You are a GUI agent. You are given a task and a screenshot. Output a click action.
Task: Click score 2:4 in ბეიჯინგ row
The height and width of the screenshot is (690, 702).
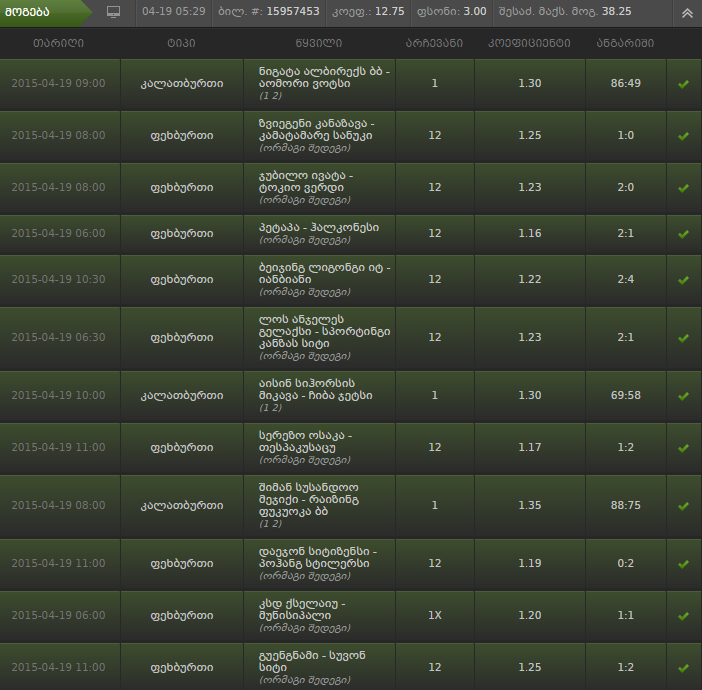pyautogui.click(x=625, y=279)
